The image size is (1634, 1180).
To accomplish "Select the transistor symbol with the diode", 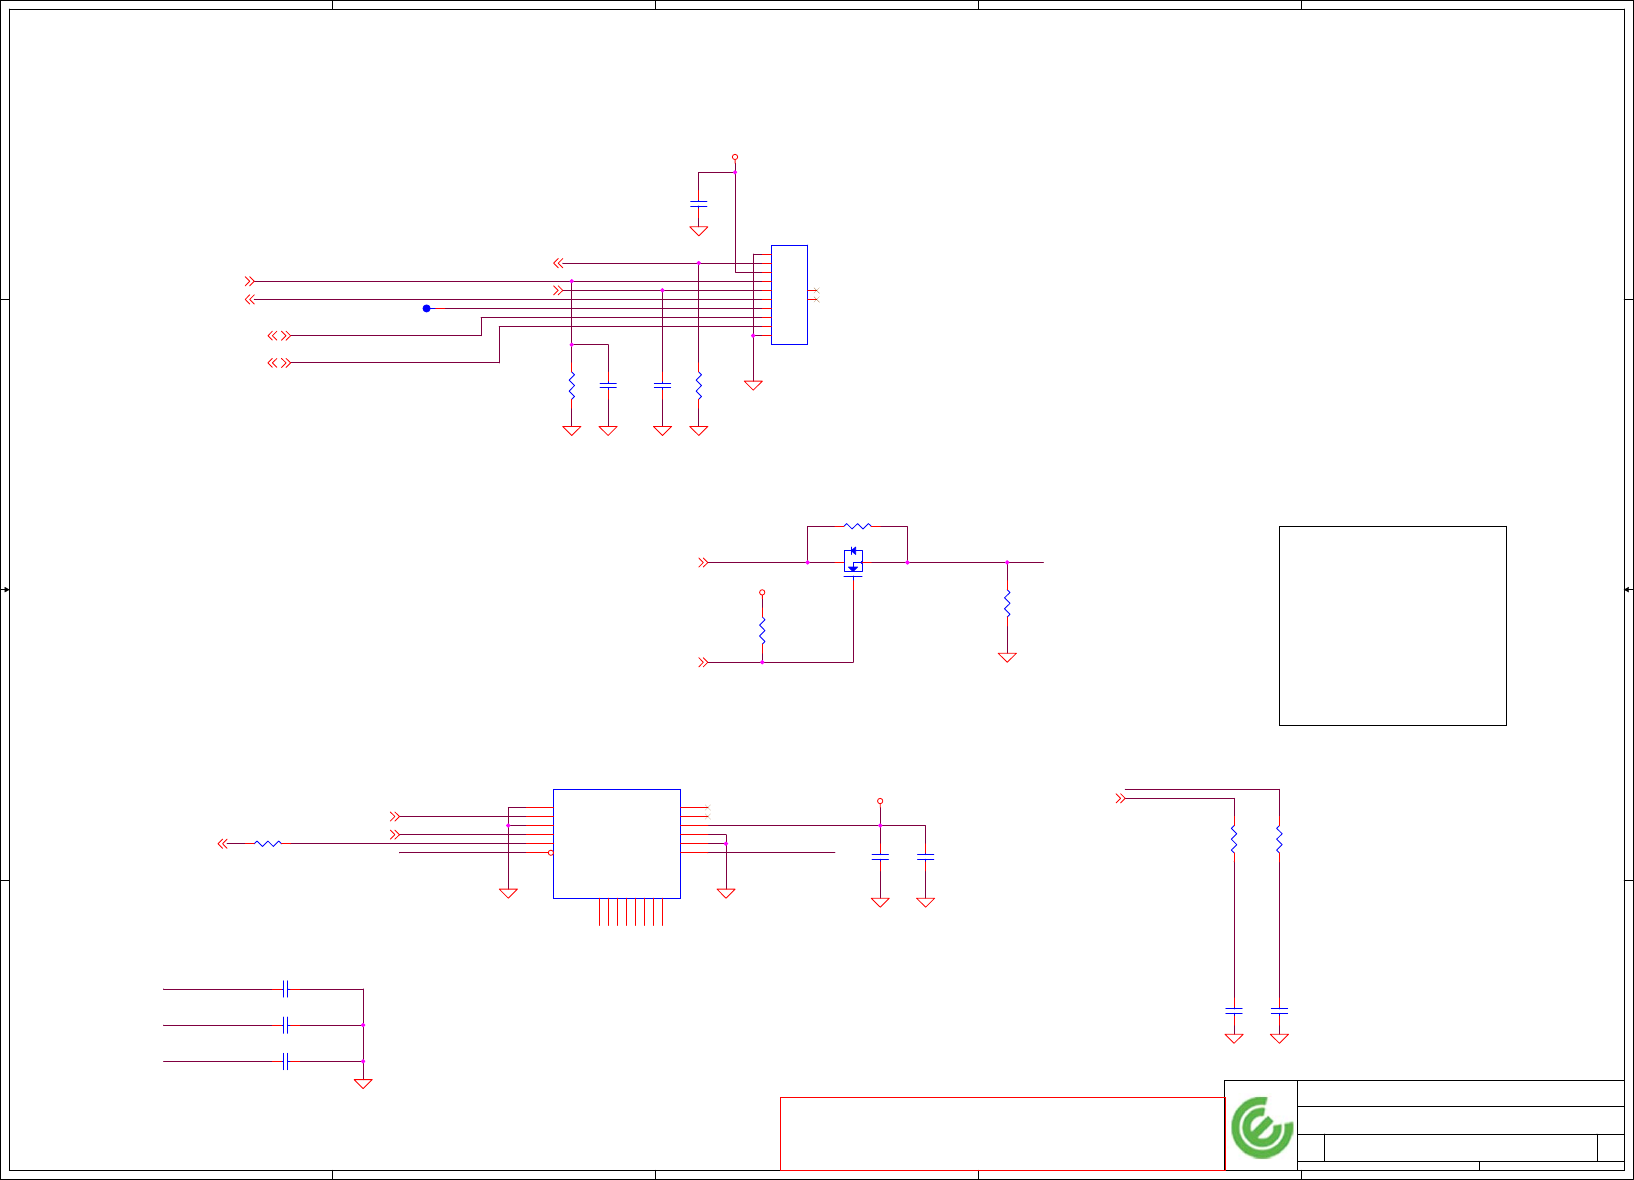I will click(853, 562).
